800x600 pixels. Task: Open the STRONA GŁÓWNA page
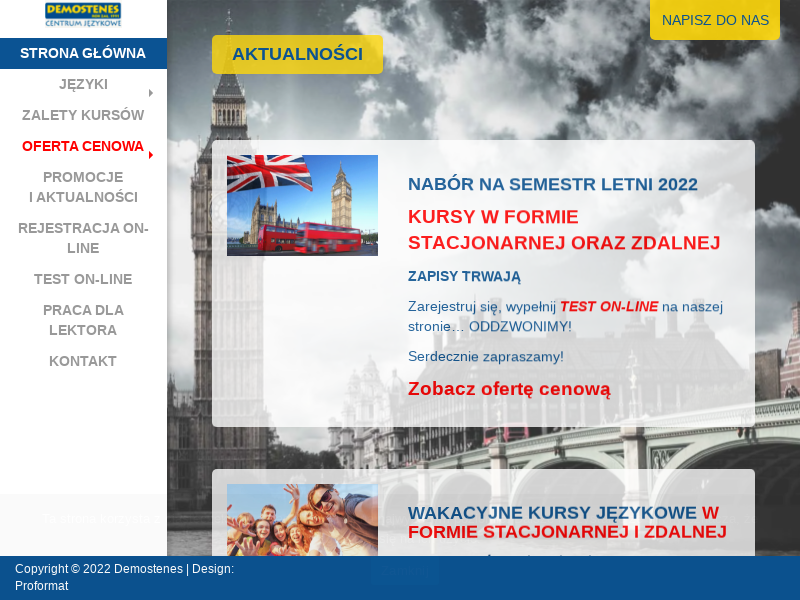[83, 53]
